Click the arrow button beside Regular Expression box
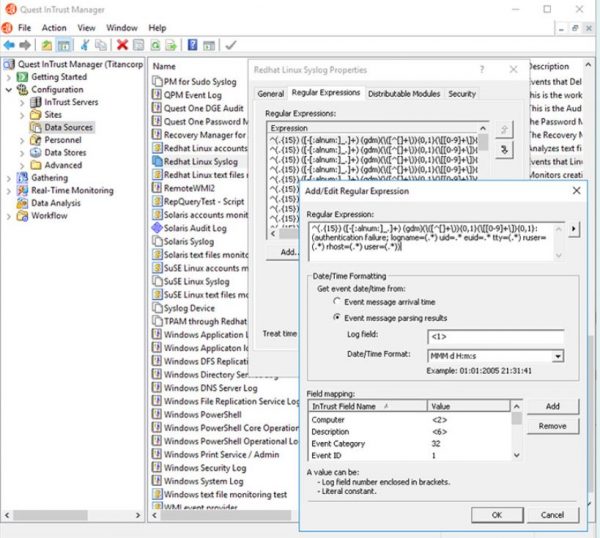 point(574,229)
